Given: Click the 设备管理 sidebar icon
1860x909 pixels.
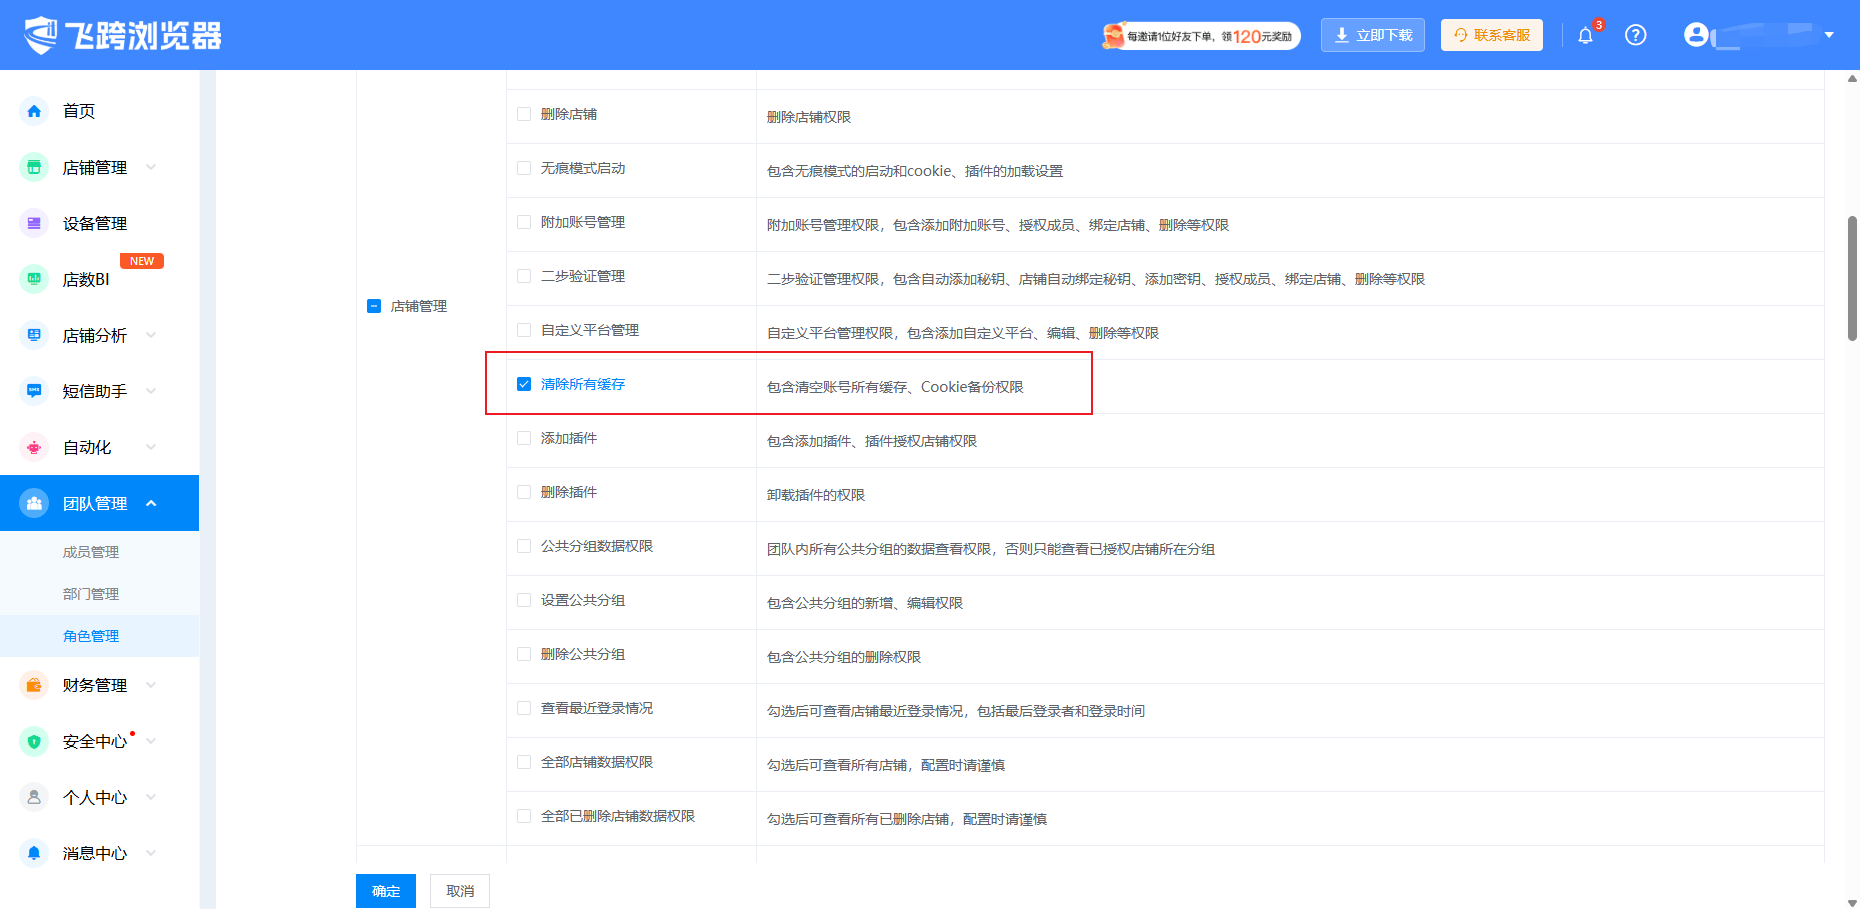Looking at the screenshot, I should pos(34,223).
